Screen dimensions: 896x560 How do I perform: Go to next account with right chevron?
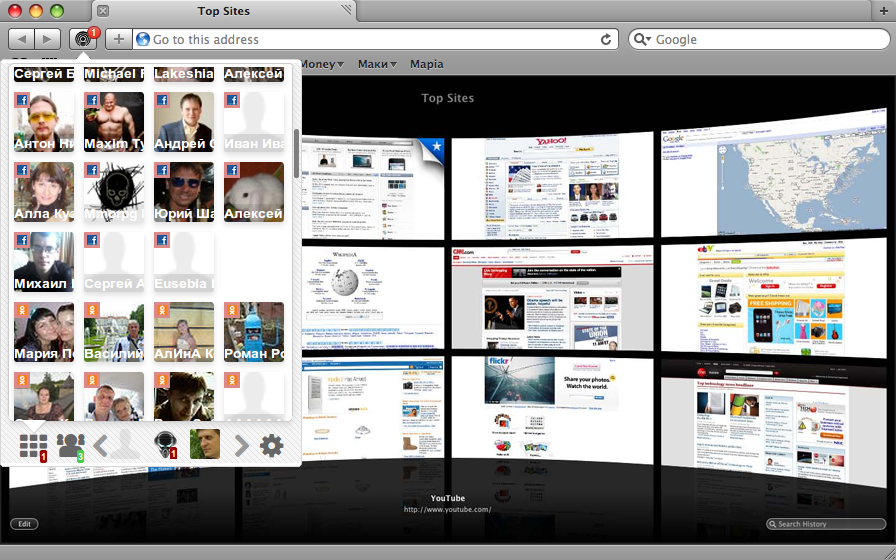[x=241, y=445]
